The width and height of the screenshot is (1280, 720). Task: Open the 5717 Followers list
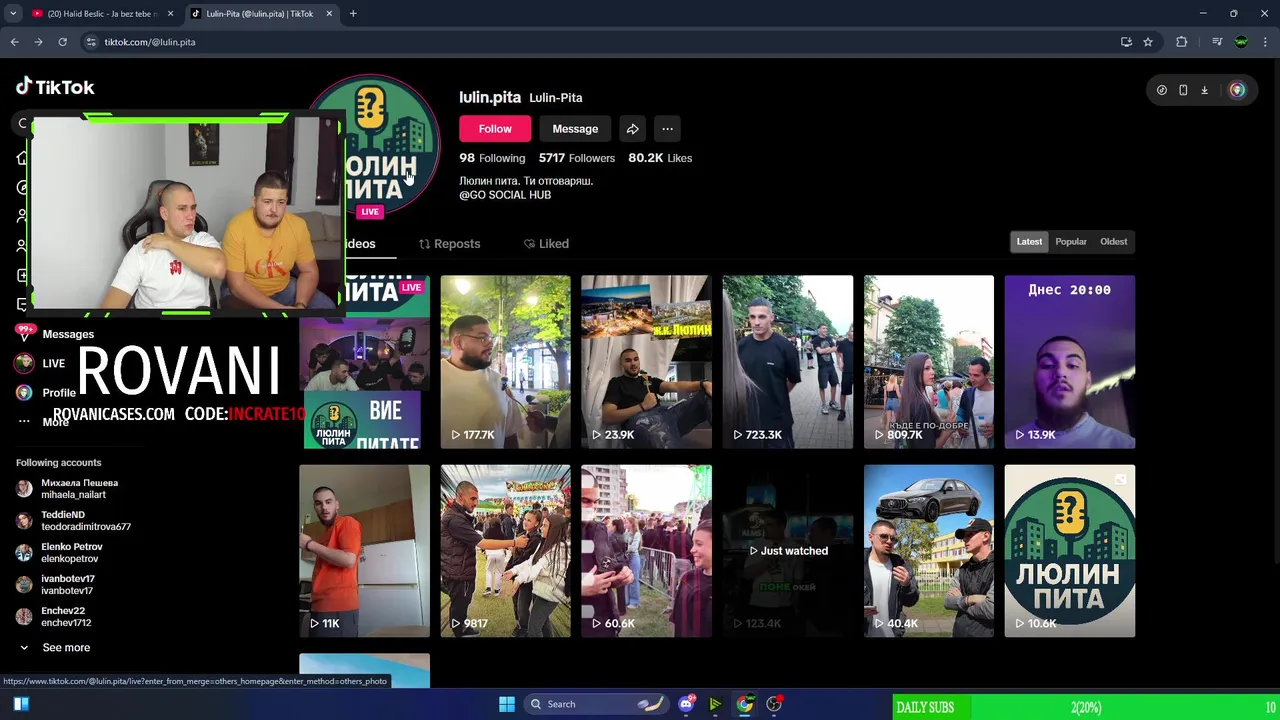576,158
